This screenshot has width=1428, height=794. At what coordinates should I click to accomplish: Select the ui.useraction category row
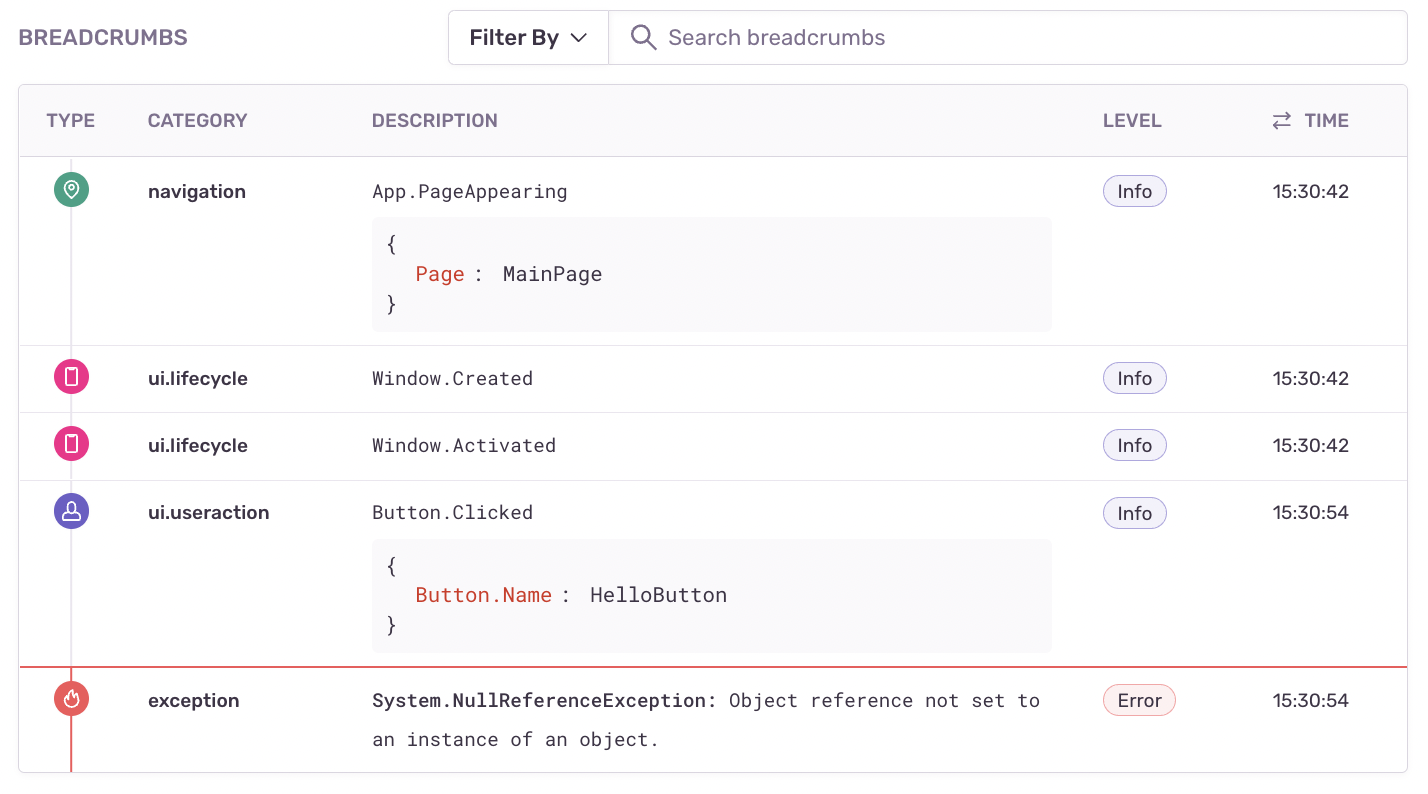tap(208, 512)
